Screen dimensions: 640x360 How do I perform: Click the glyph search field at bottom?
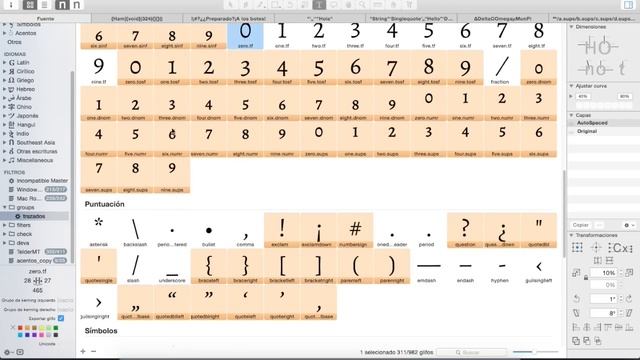[x=471, y=352]
